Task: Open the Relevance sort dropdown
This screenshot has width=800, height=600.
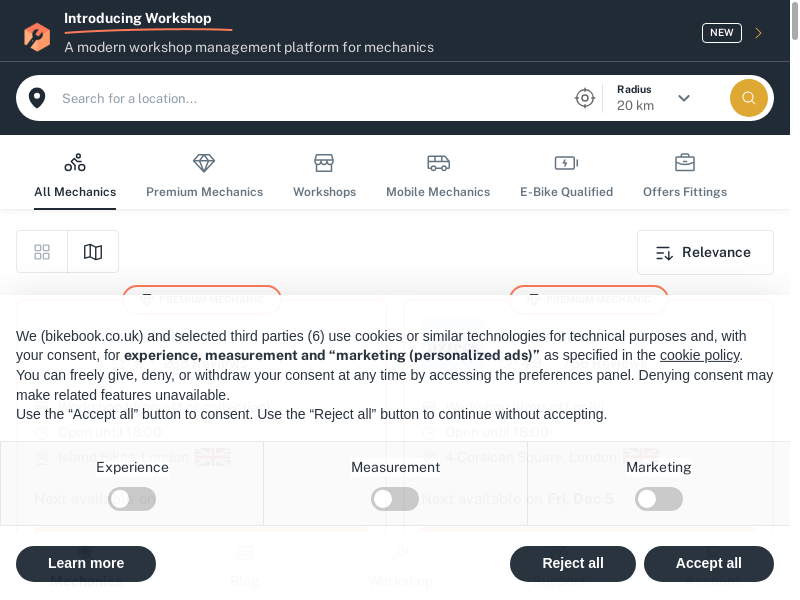Action: (x=705, y=252)
